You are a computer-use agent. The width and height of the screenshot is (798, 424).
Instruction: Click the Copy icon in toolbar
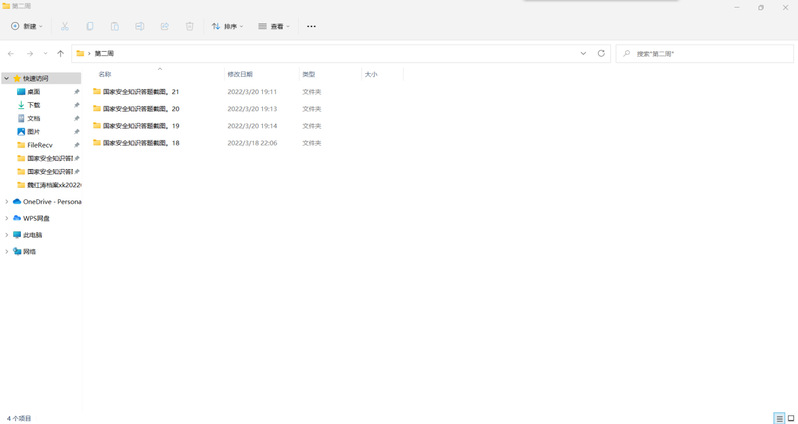(x=90, y=26)
